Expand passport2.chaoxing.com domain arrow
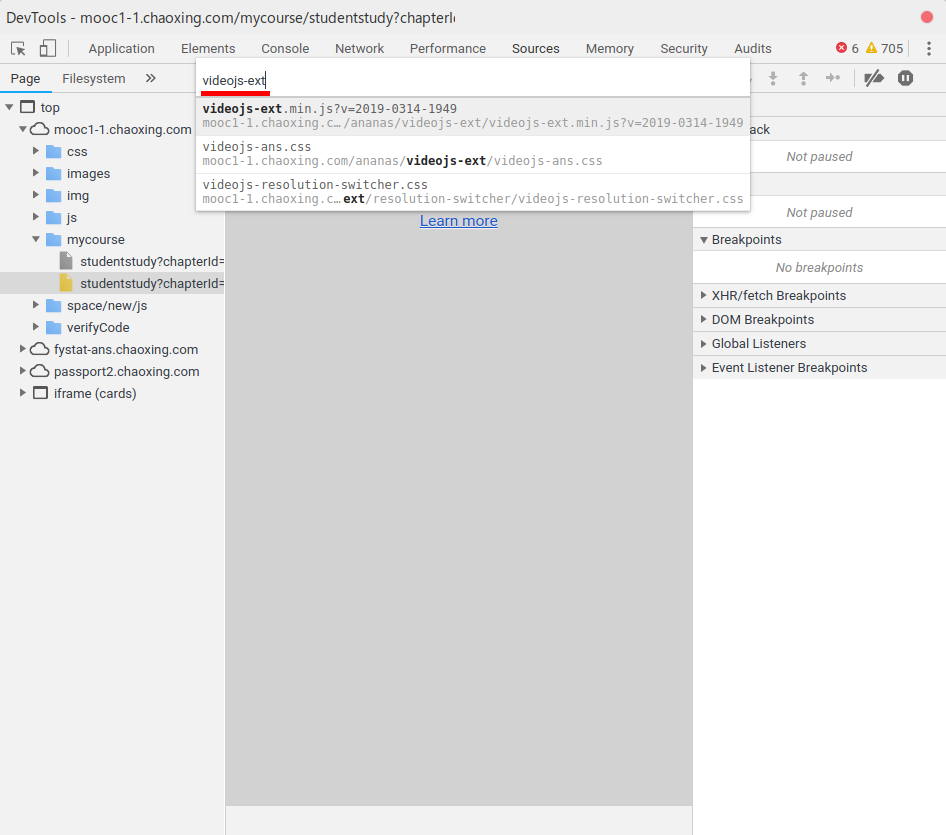The height and width of the screenshot is (835, 946). pos(22,370)
